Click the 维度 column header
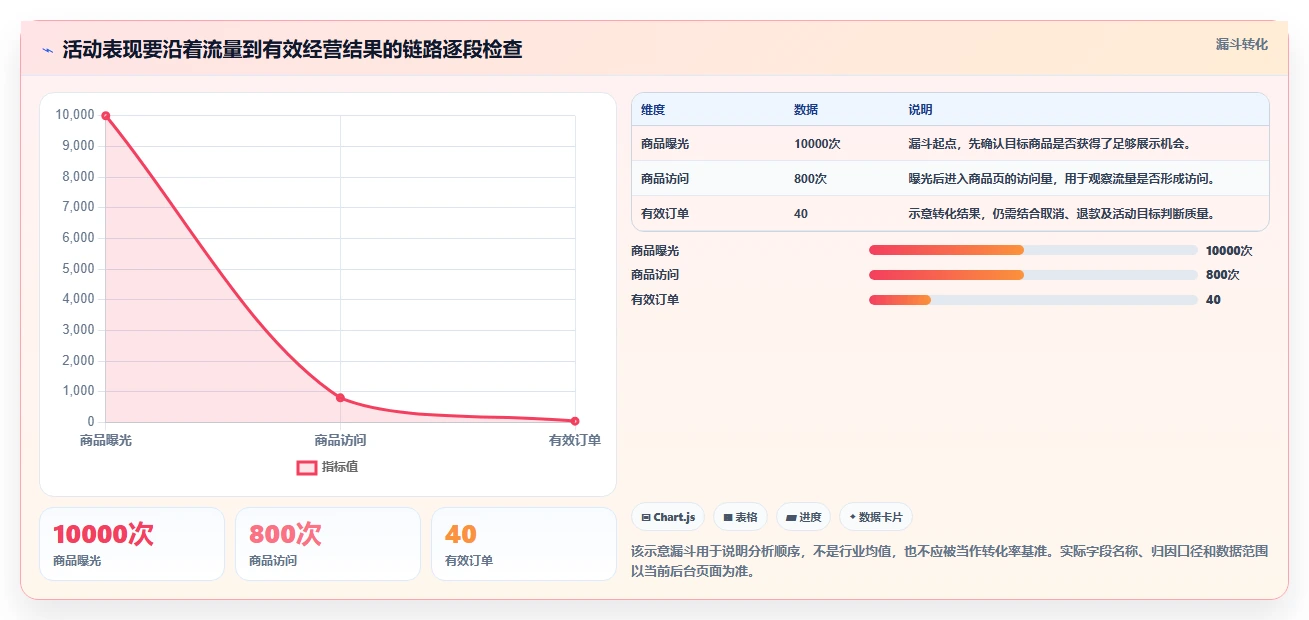Screen dimensions: 1309x620 [653, 110]
